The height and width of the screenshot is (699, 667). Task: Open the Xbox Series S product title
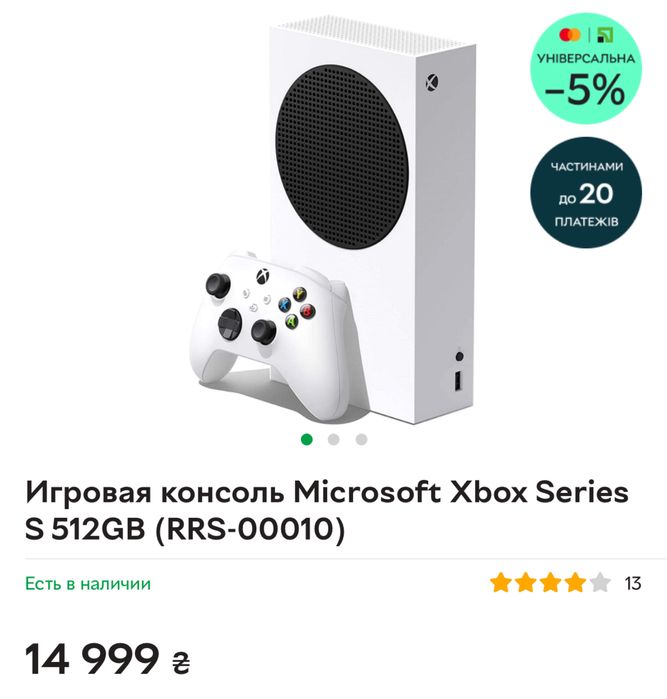327,511
